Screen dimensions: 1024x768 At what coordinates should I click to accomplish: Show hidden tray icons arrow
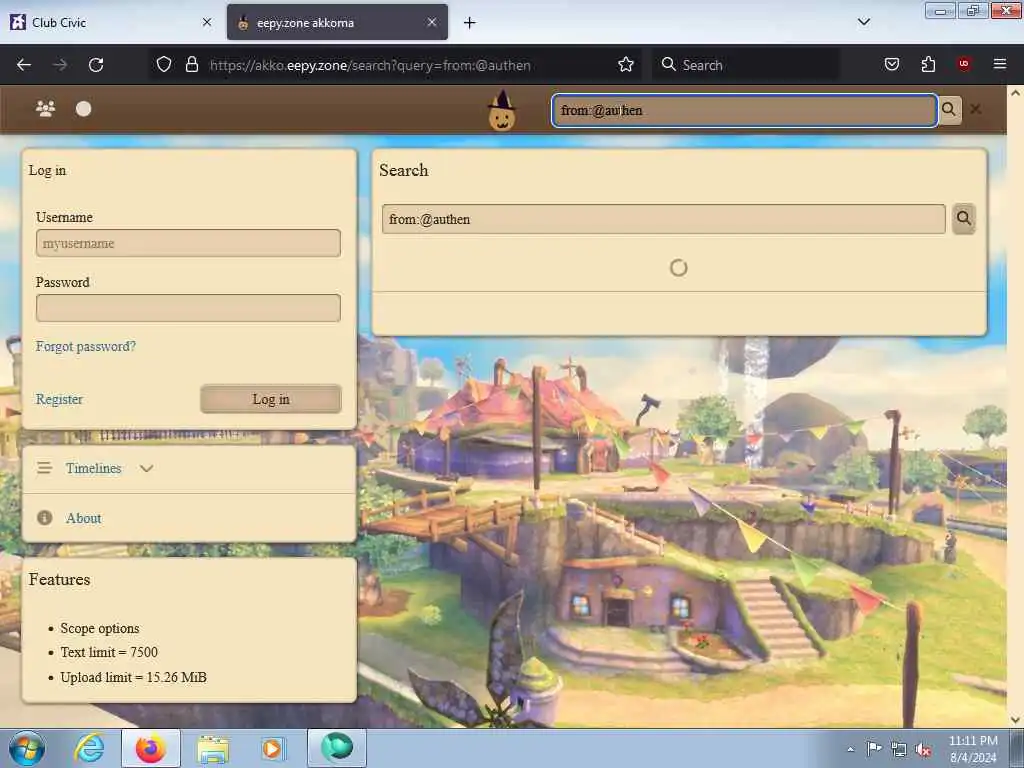click(850, 749)
